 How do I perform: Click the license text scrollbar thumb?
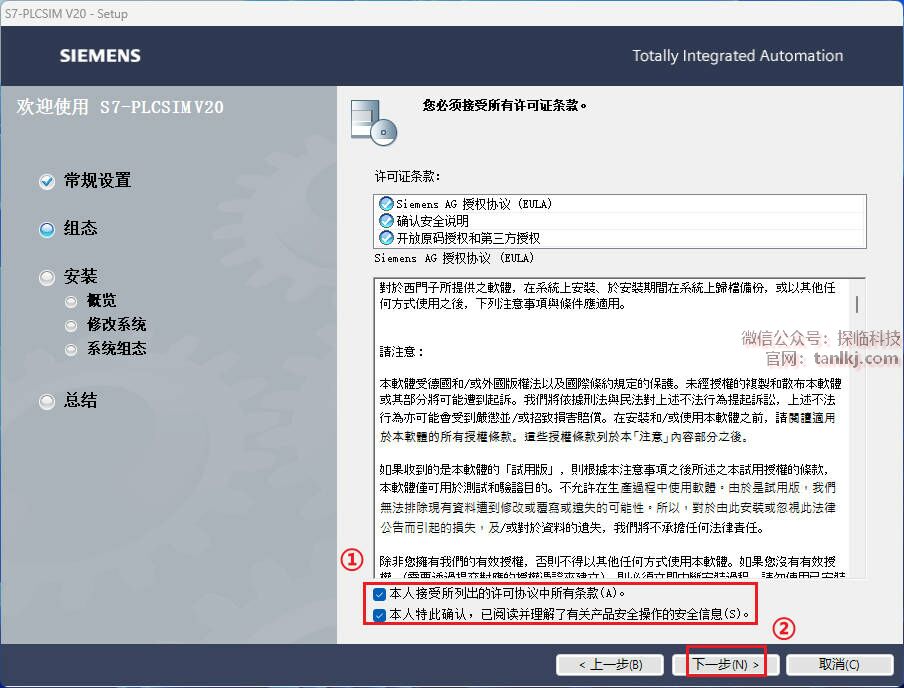pyautogui.click(x=857, y=304)
